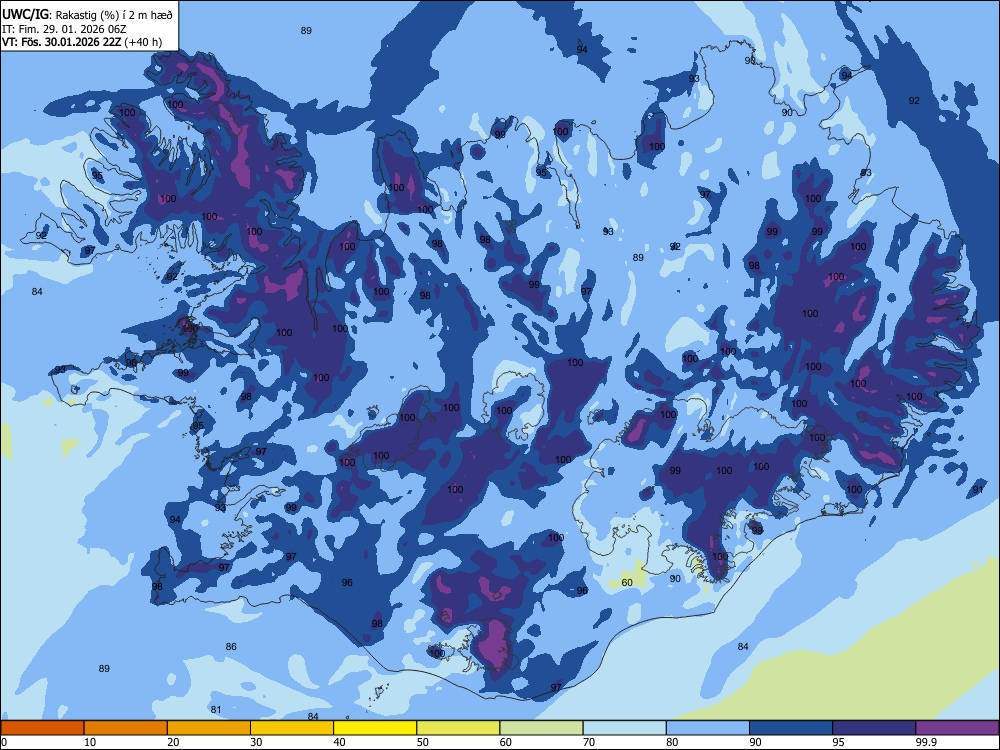The image size is (1000, 750).
Task: Click the medium blue 80–90 legend band
Action: point(707,728)
